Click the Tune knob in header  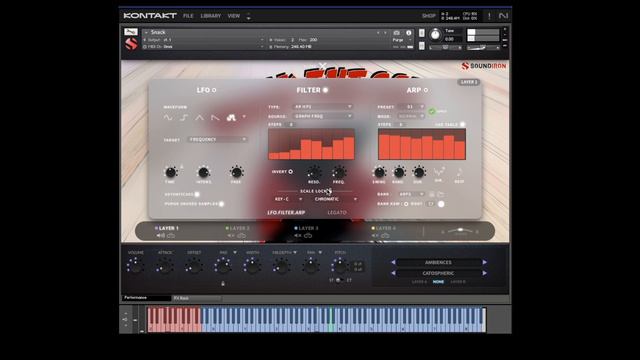tap(435, 35)
